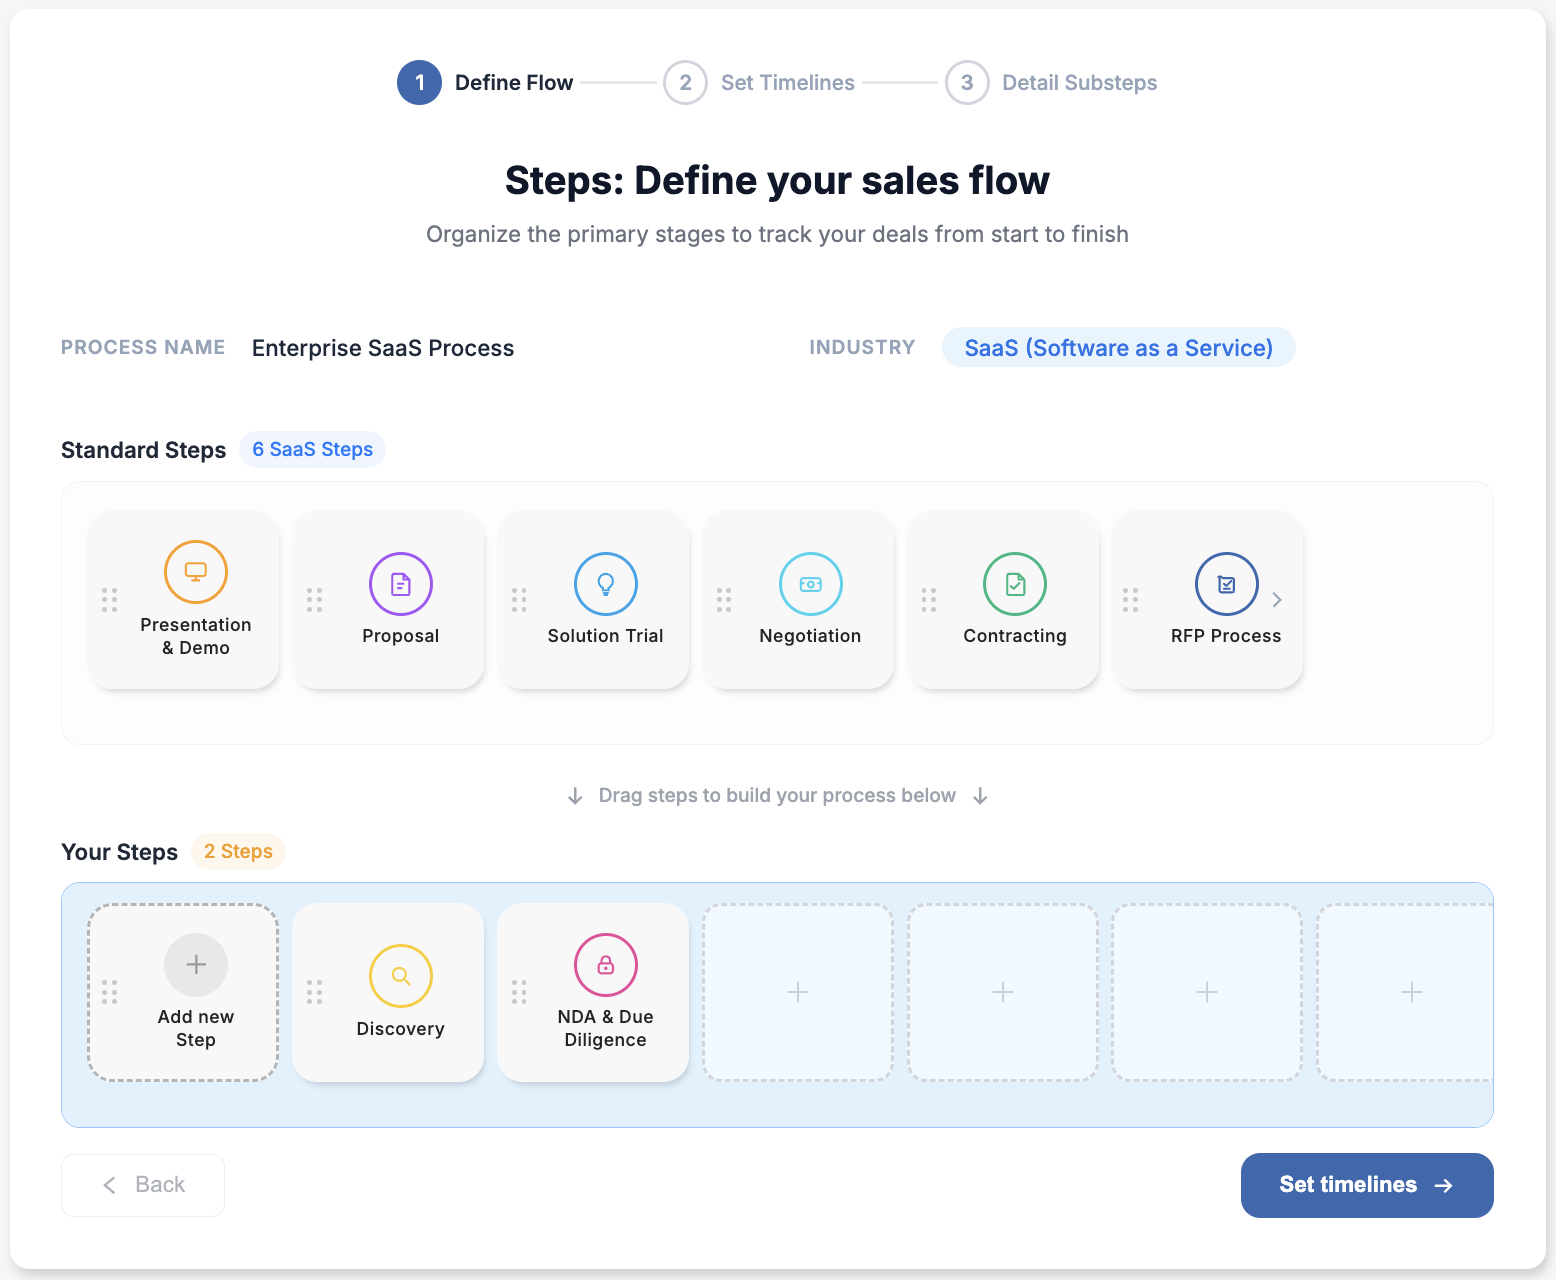Click the third empty step slot plus
The width and height of the screenshot is (1556, 1280).
pyautogui.click(x=1207, y=992)
